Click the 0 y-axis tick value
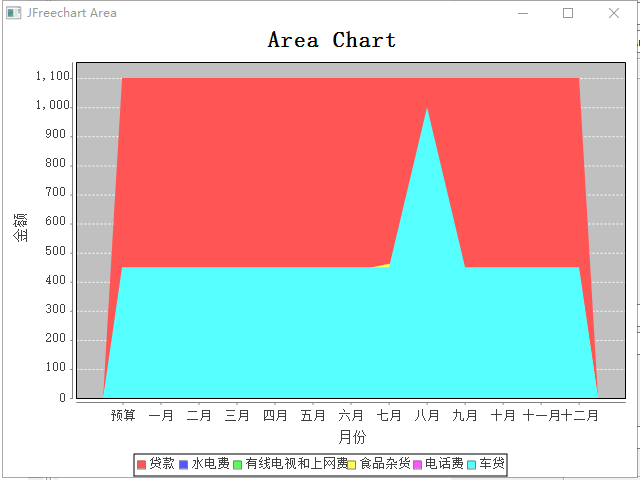Viewport: 640px width, 480px height. coord(62,398)
